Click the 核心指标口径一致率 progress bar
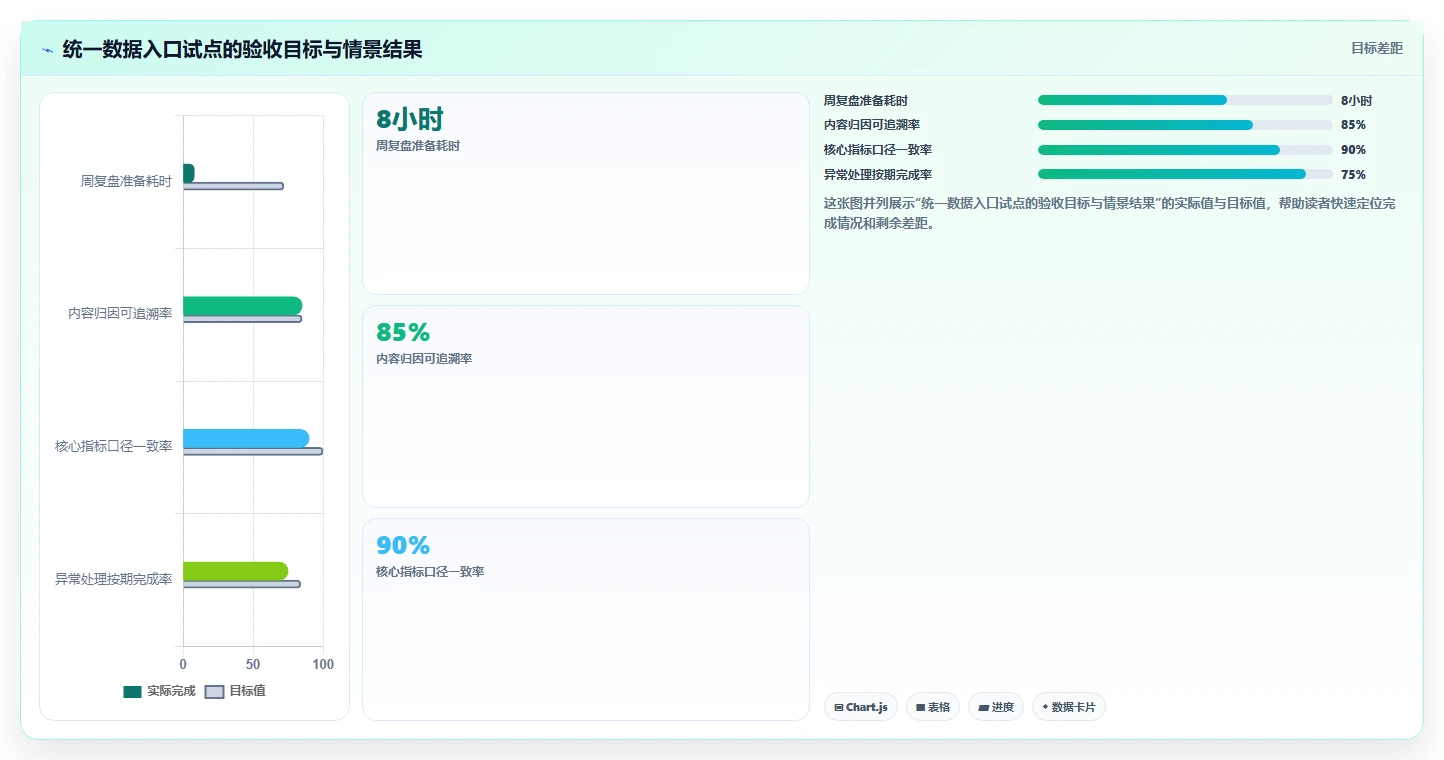The height and width of the screenshot is (760, 1444). (1185, 150)
